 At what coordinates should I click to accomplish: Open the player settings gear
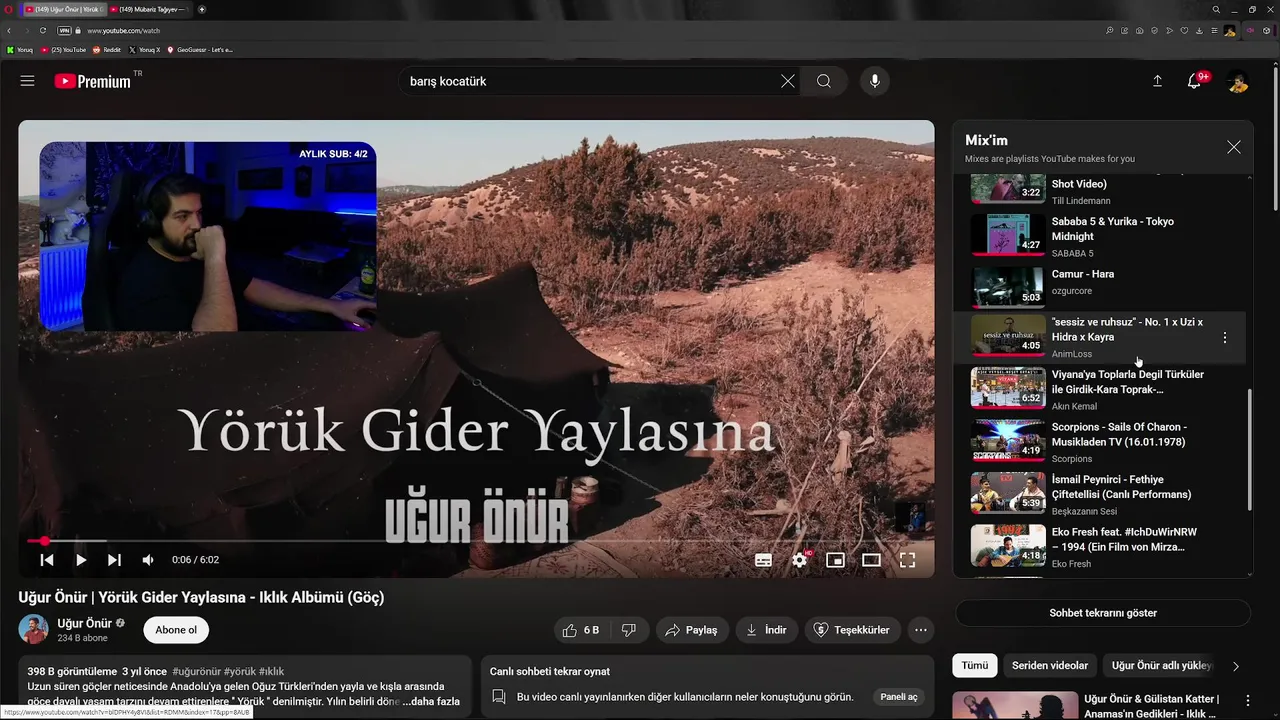799,560
